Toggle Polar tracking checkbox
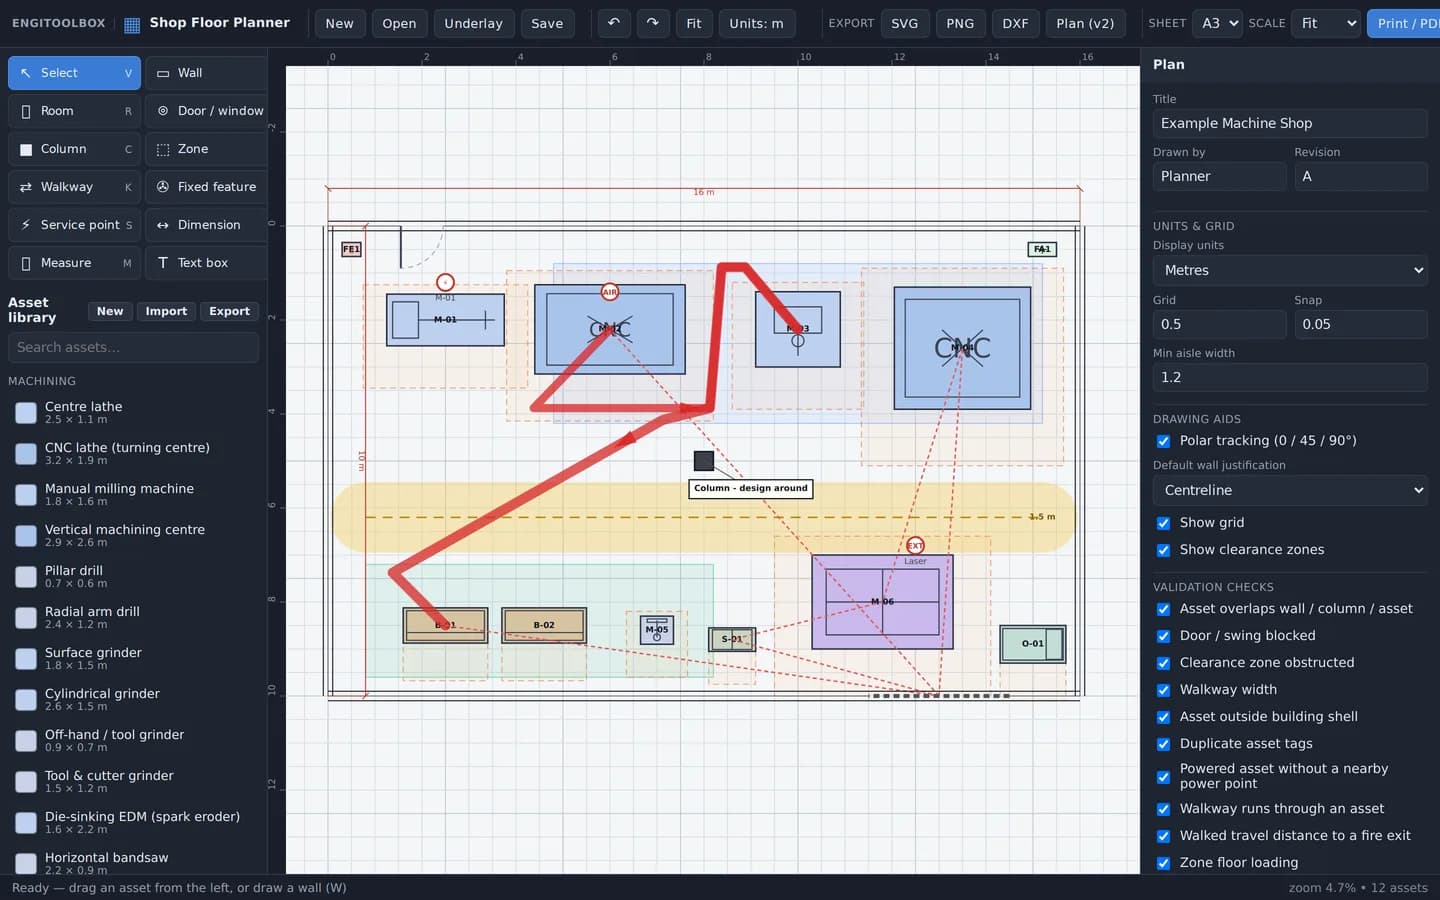Screen dimensions: 1440x900 point(1163,441)
